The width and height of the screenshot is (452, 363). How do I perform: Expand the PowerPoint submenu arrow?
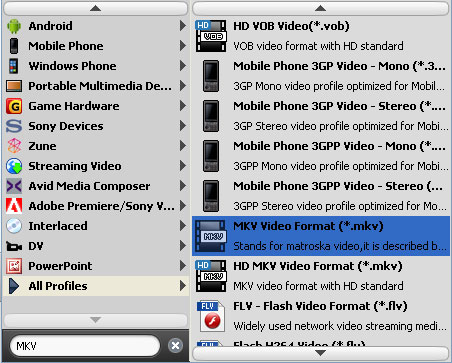click(x=183, y=266)
